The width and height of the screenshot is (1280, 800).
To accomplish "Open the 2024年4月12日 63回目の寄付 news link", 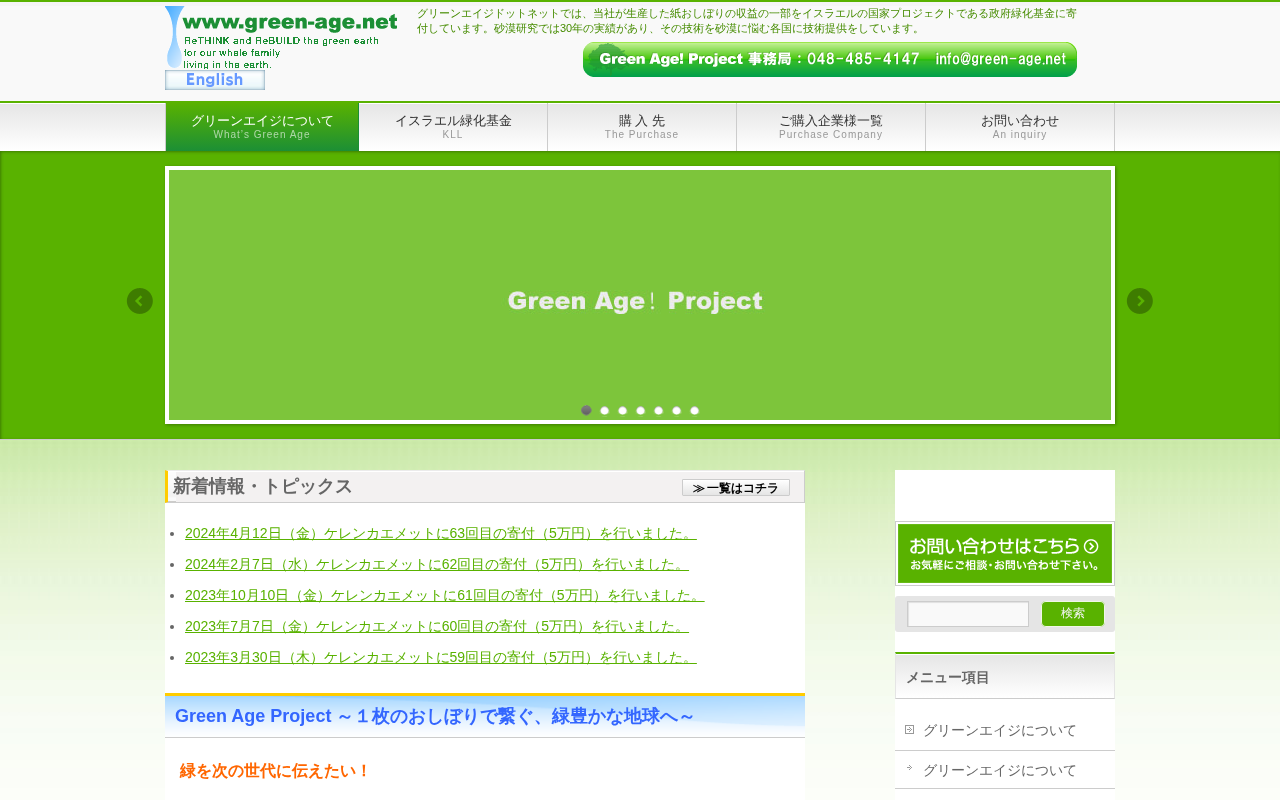I will click(441, 533).
